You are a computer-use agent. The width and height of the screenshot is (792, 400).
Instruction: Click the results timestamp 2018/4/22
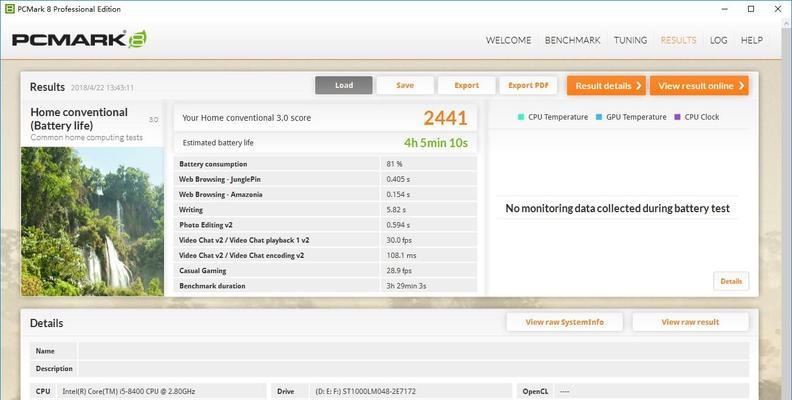(x=102, y=87)
